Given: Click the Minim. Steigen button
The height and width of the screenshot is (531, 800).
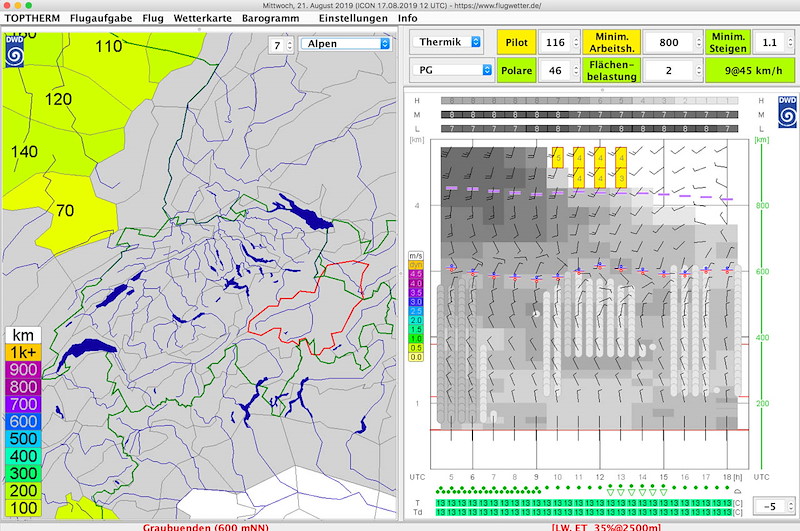Looking at the screenshot, I should (728, 42).
